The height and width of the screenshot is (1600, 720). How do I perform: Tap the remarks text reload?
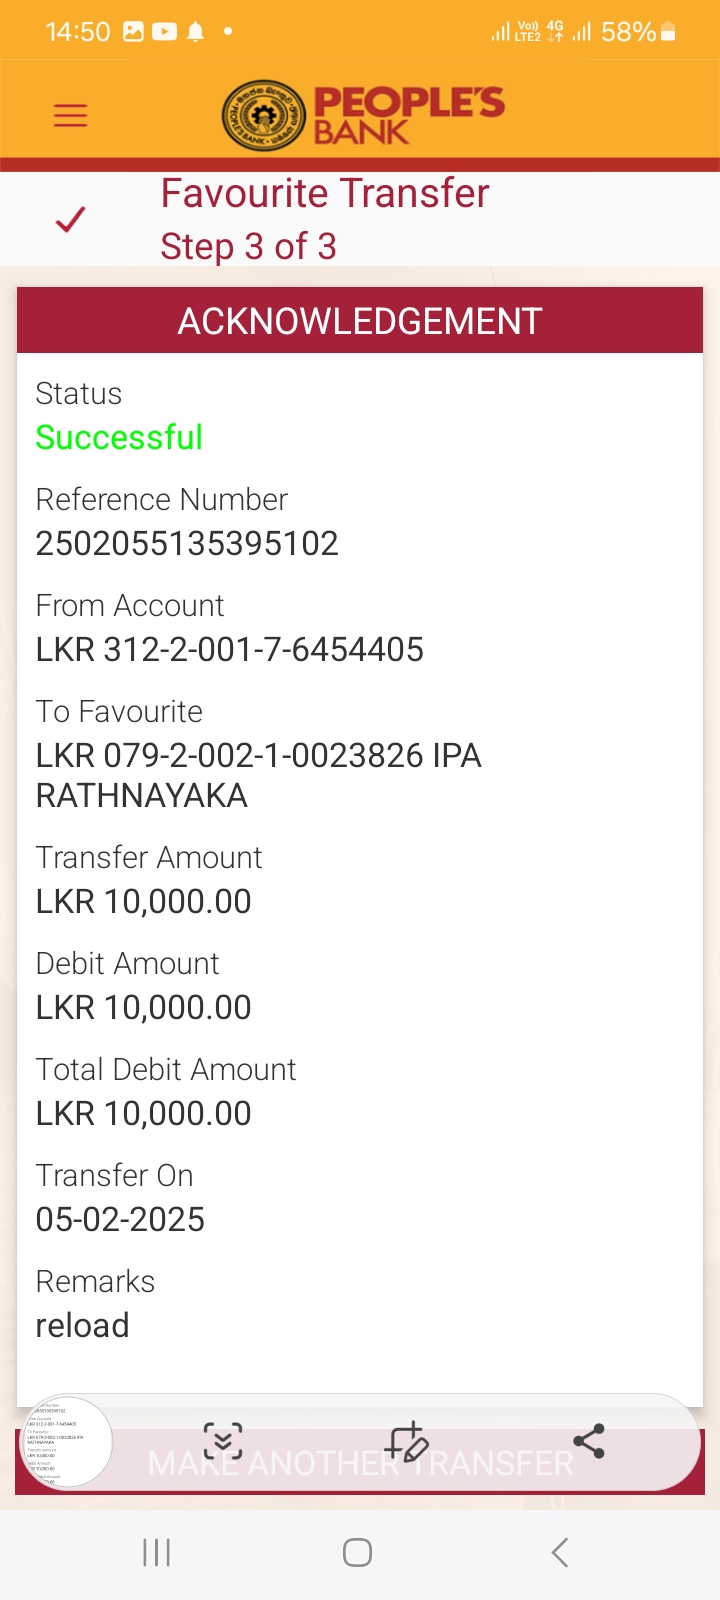[x=82, y=1325]
